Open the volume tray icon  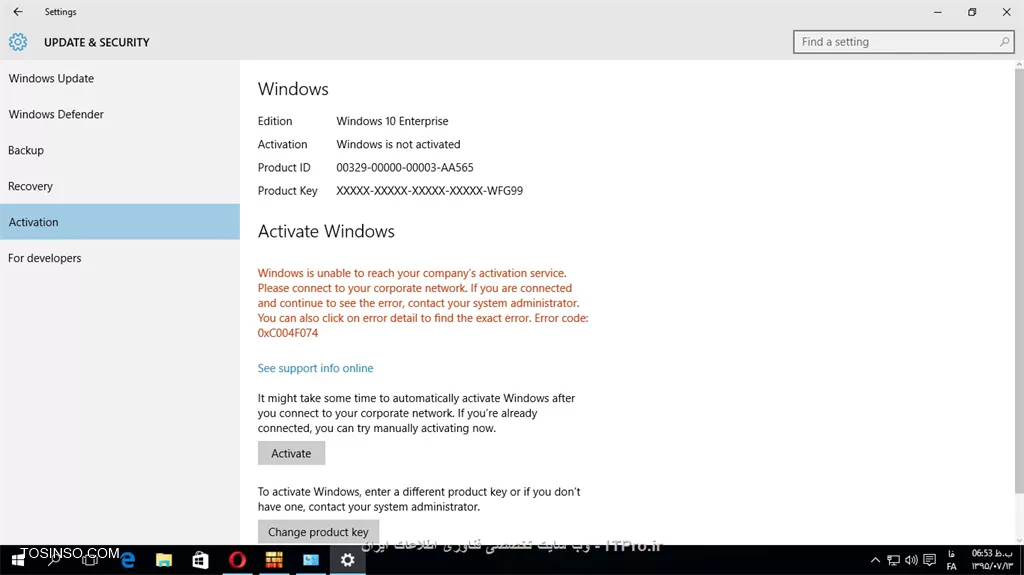(x=911, y=560)
